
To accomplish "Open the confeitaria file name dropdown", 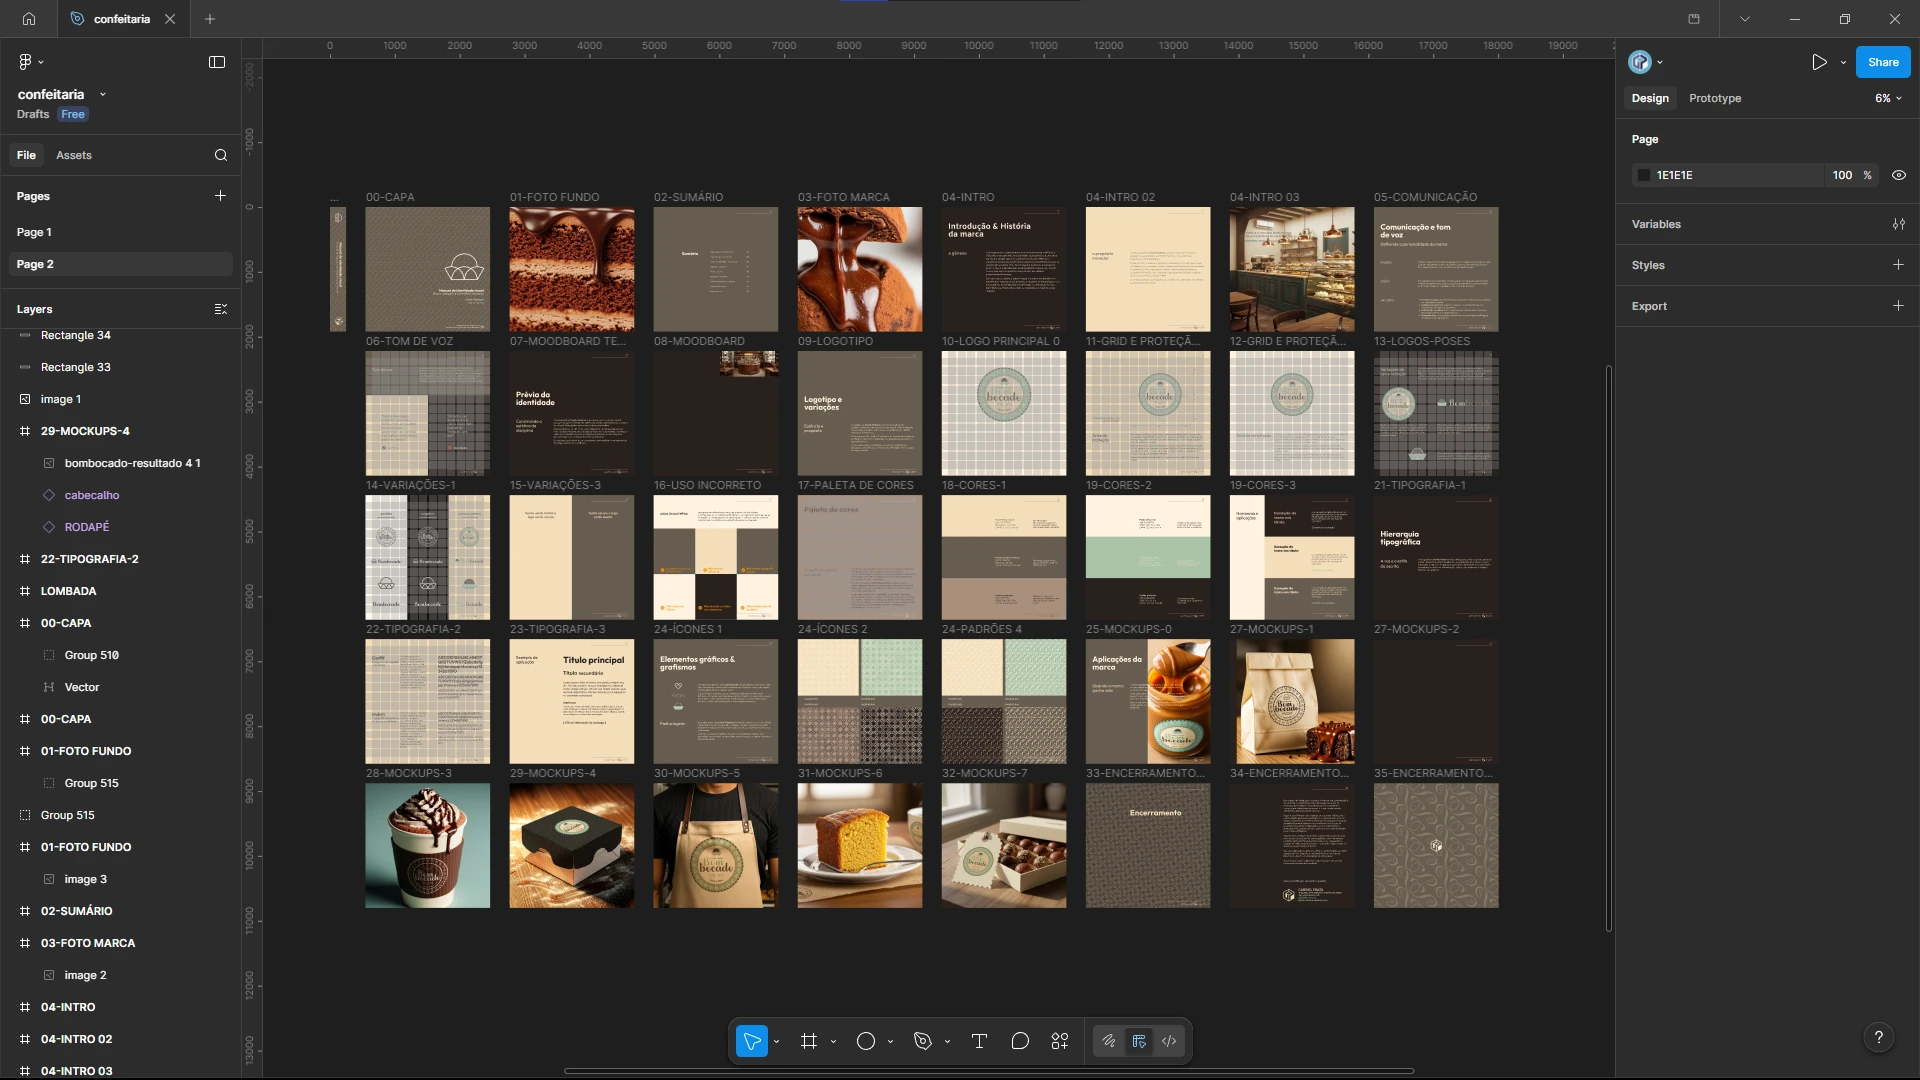I will (x=102, y=95).
